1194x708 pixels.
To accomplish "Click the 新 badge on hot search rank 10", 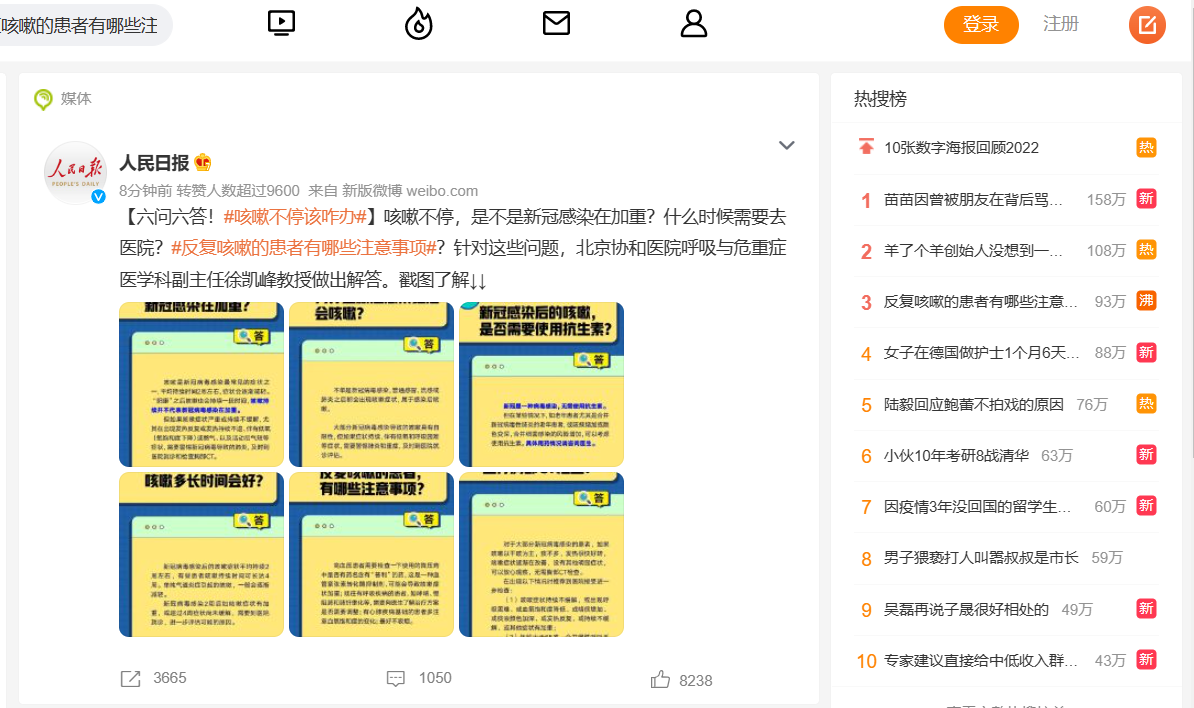I will point(1146,659).
